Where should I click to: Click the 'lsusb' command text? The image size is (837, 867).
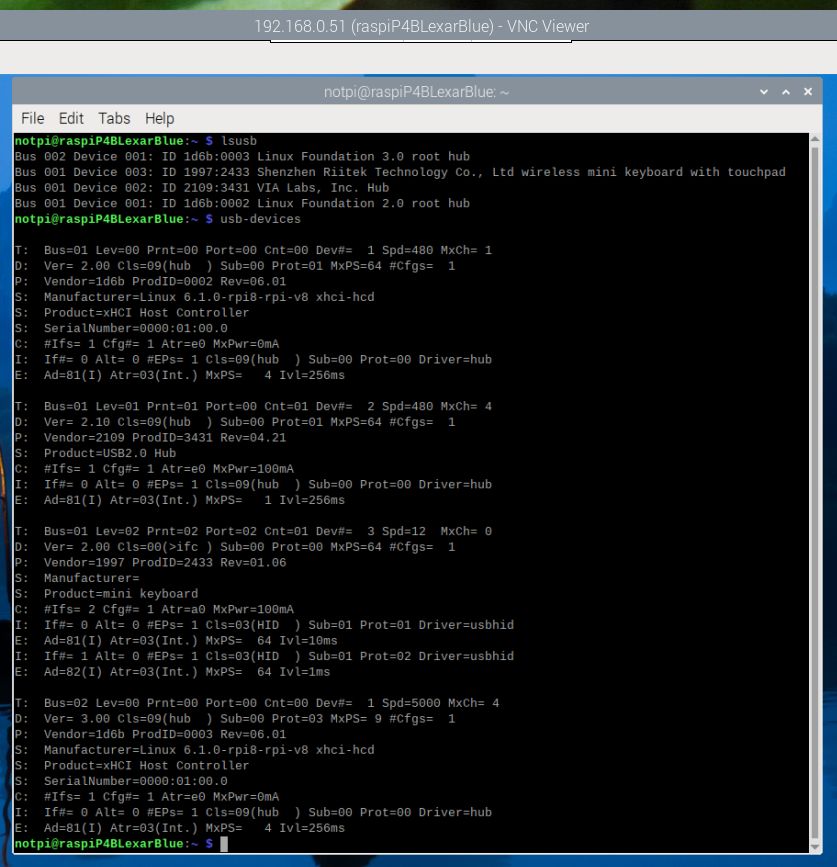(x=238, y=141)
